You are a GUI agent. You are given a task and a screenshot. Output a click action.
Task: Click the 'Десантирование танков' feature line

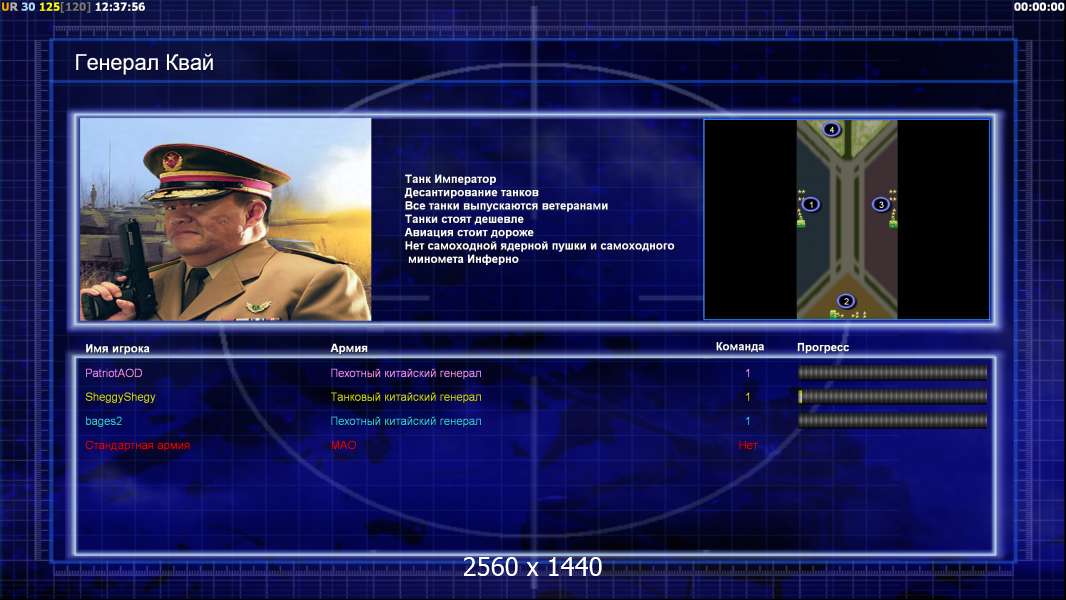point(471,192)
